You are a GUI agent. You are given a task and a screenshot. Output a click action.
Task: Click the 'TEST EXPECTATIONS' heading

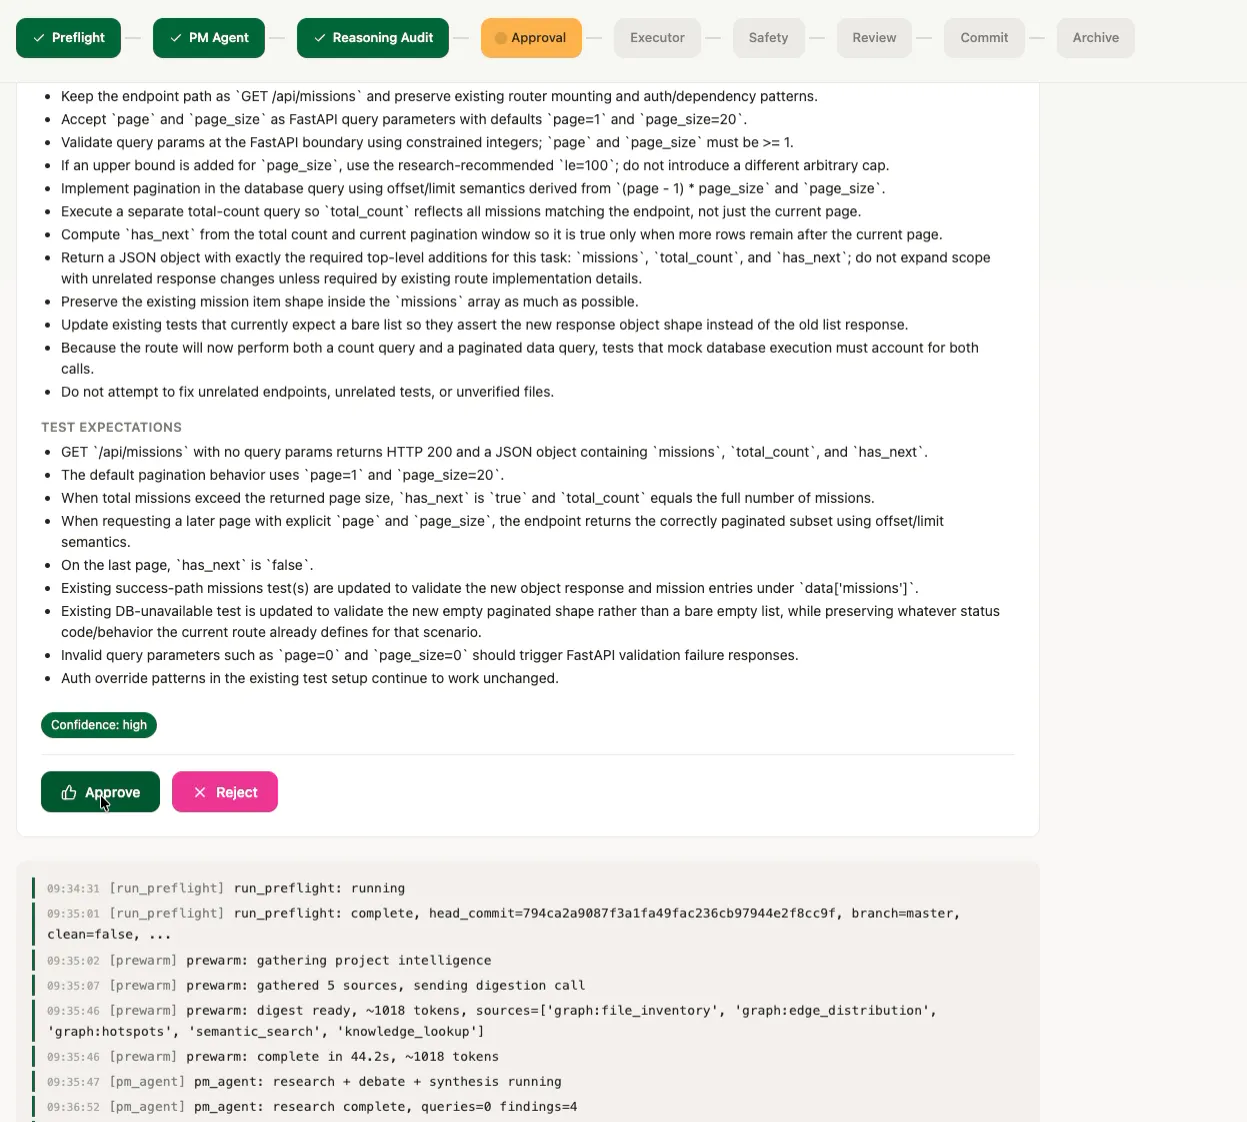point(111,427)
